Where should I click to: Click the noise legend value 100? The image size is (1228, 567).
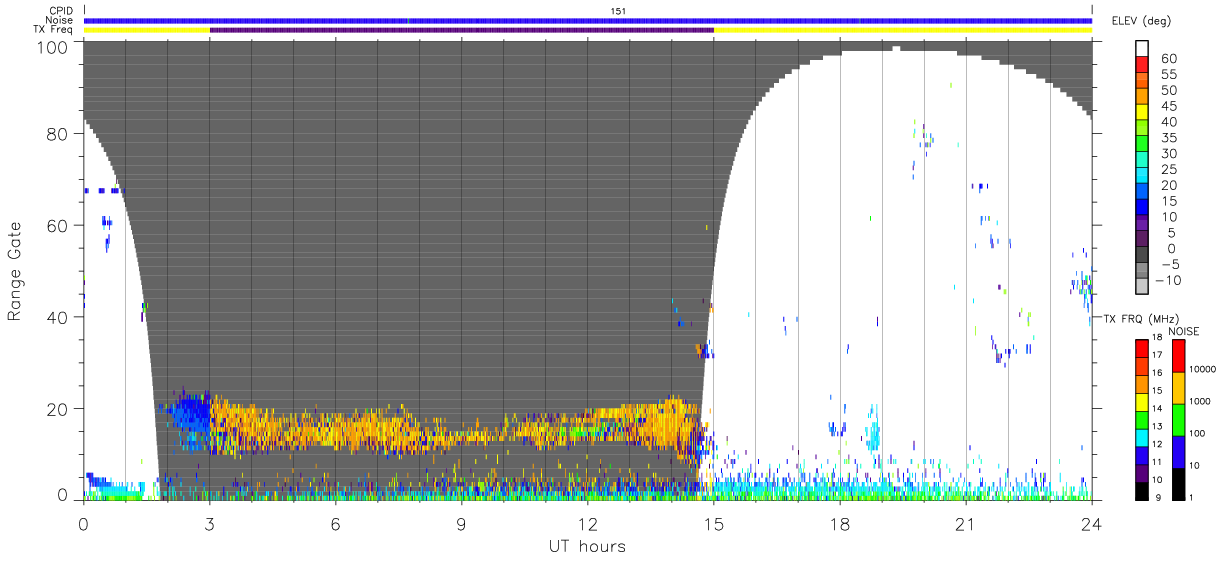click(x=1198, y=433)
